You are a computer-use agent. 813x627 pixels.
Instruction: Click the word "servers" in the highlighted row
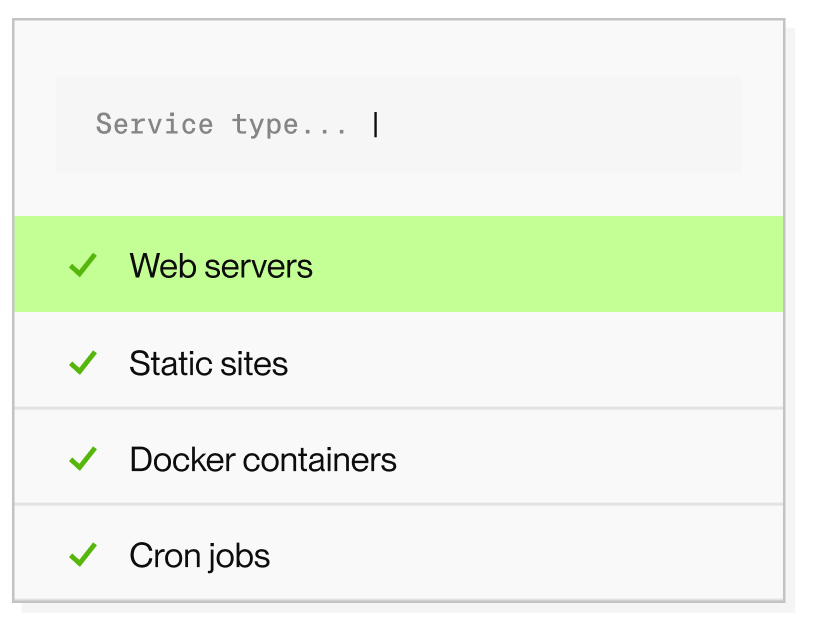(x=266, y=267)
